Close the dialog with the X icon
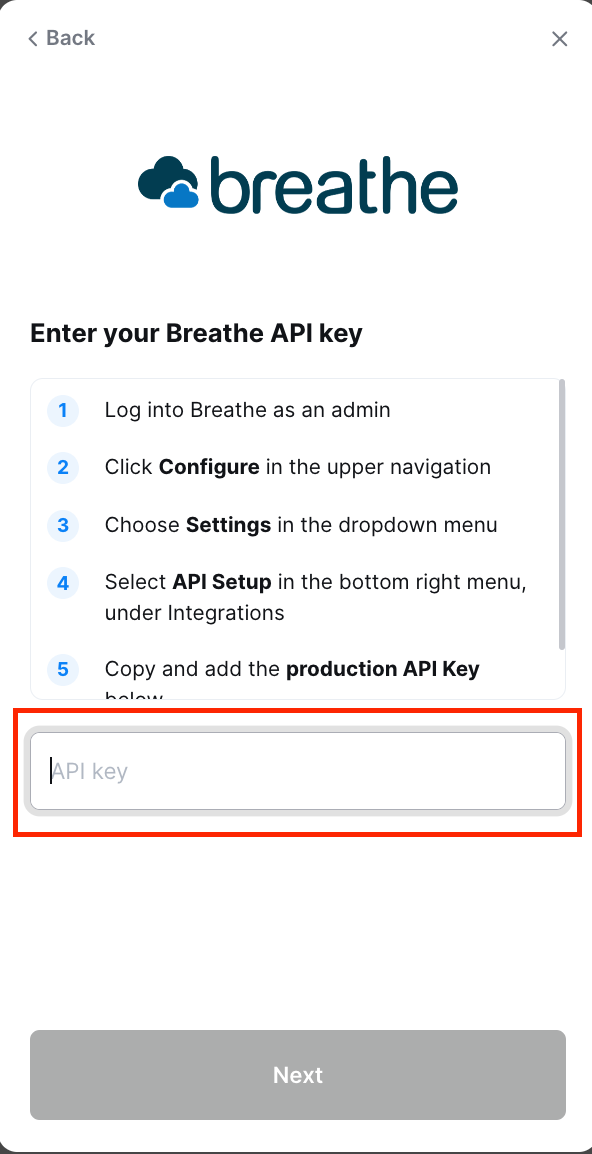 pyautogui.click(x=560, y=39)
